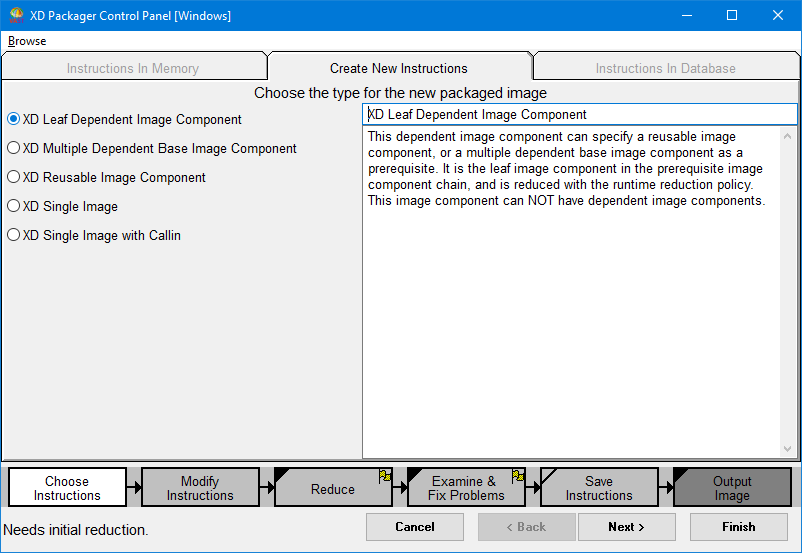Click the Finish button
The width and height of the screenshot is (802, 553).
tap(738, 527)
